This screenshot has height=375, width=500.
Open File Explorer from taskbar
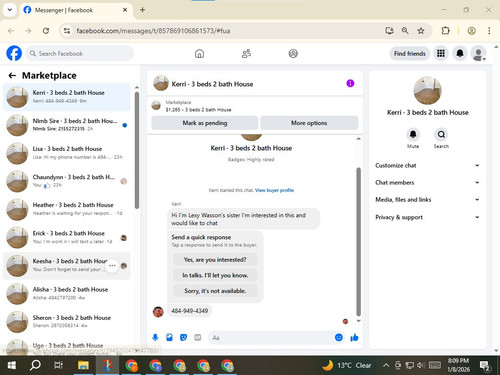[83, 365]
